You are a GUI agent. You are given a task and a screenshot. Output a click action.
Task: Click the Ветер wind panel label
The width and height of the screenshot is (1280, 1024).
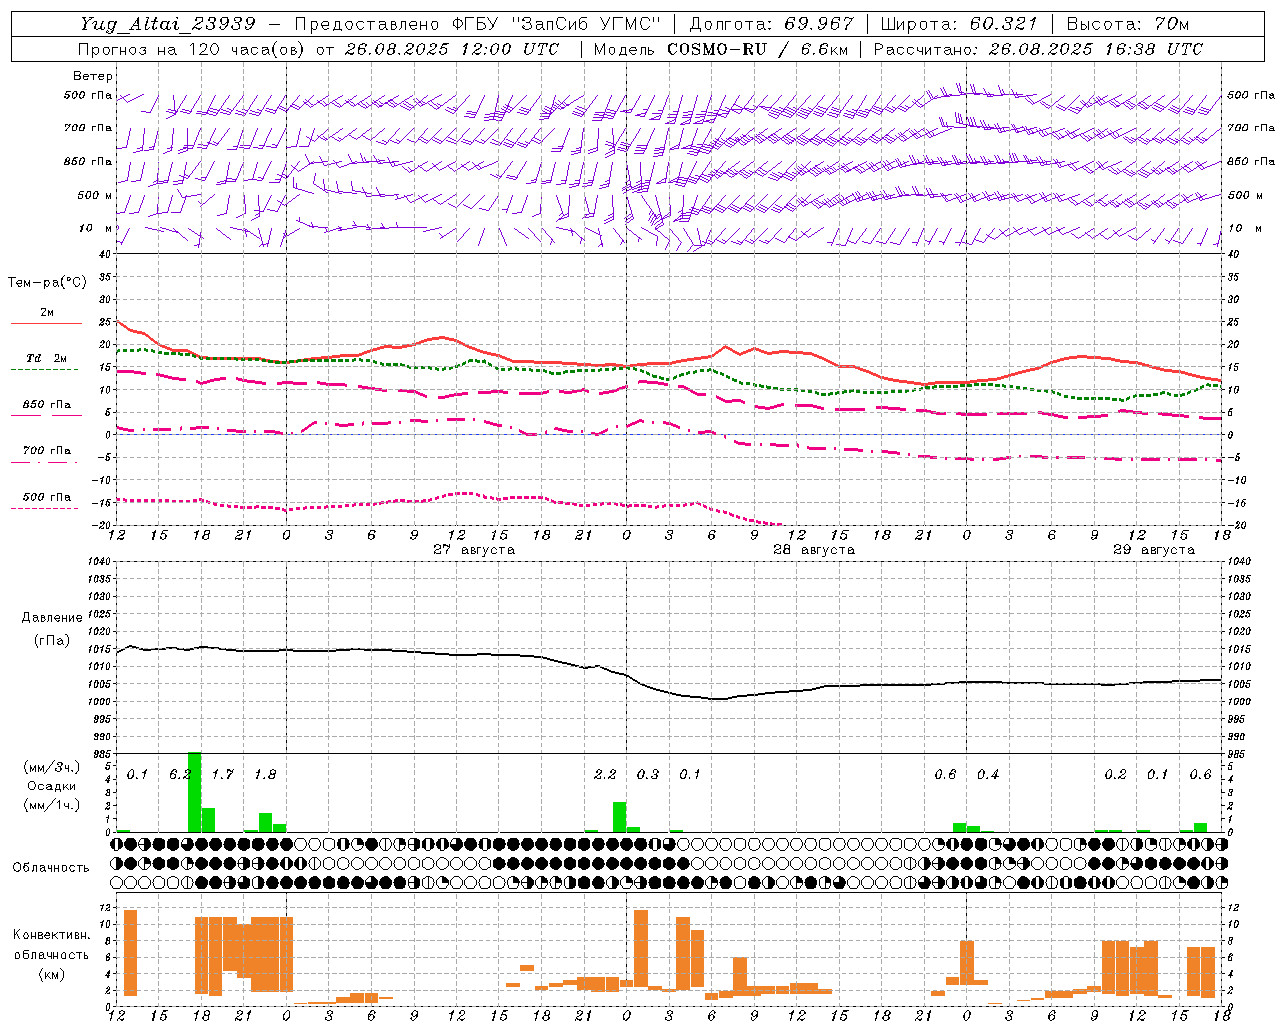(93, 76)
